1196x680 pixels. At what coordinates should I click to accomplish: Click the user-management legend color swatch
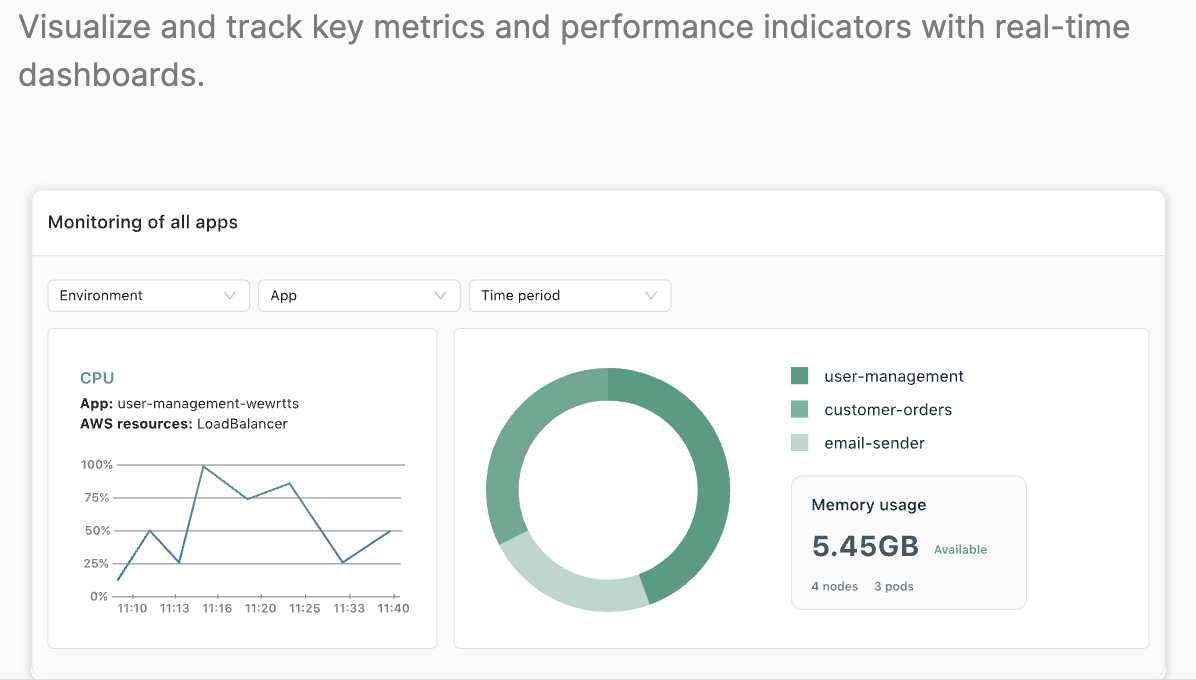coord(799,375)
